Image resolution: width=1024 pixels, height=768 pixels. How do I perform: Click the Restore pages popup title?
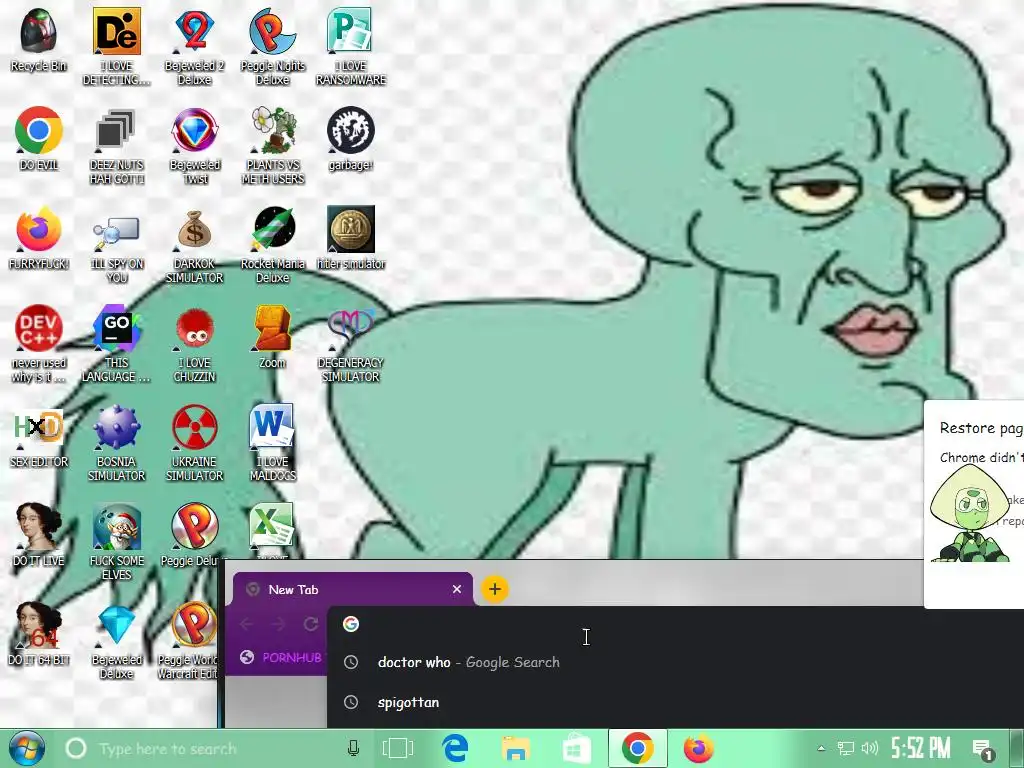click(x=981, y=428)
